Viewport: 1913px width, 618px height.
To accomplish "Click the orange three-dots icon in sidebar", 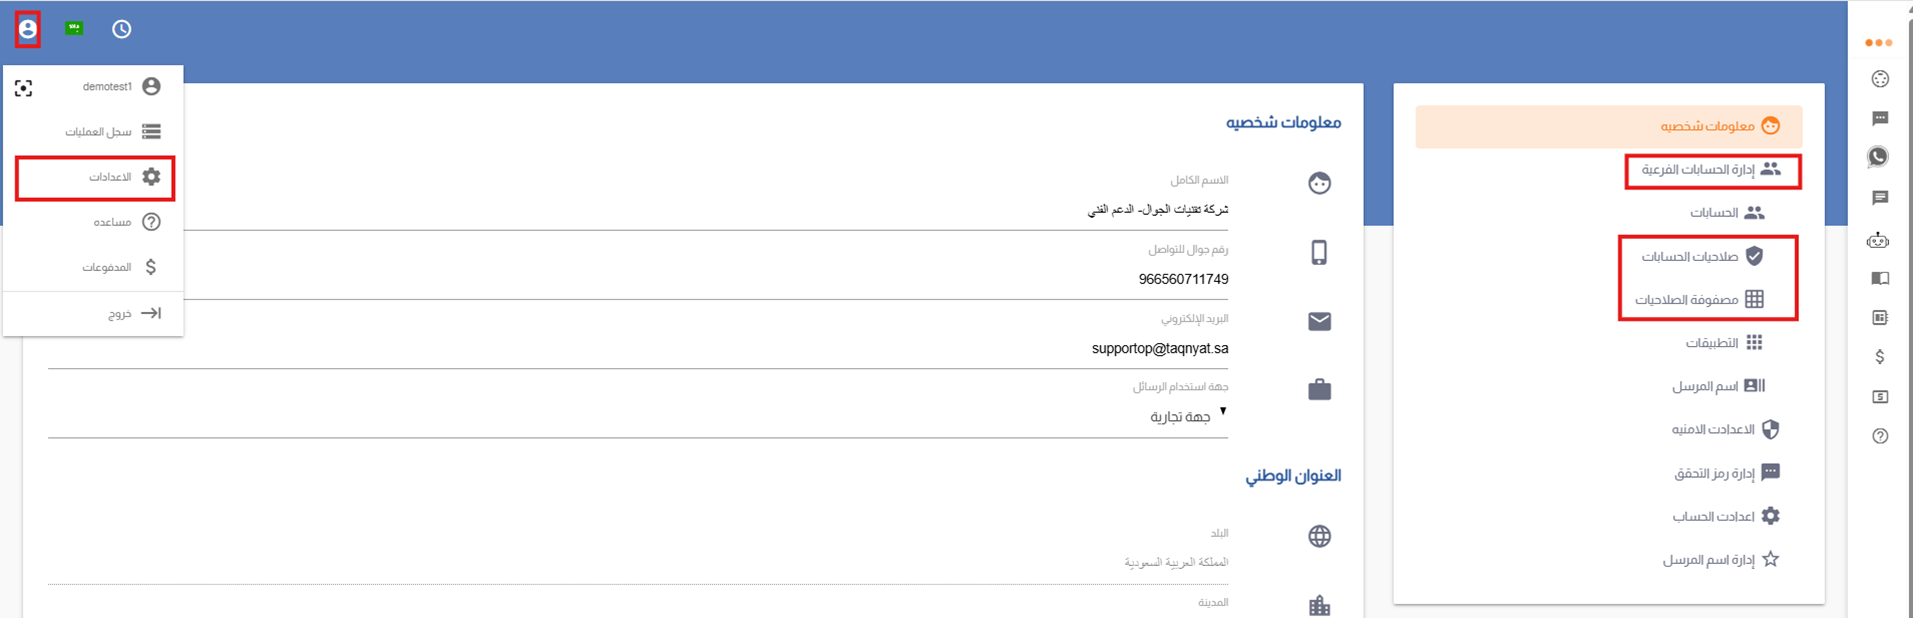I will (x=1879, y=43).
